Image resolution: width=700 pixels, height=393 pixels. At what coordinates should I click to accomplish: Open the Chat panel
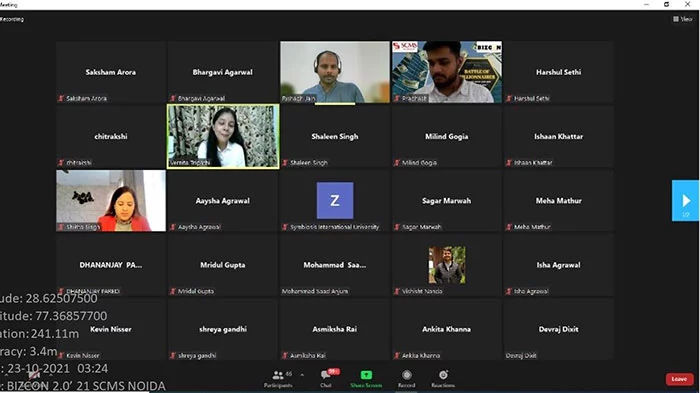click(x=326, y=379)
